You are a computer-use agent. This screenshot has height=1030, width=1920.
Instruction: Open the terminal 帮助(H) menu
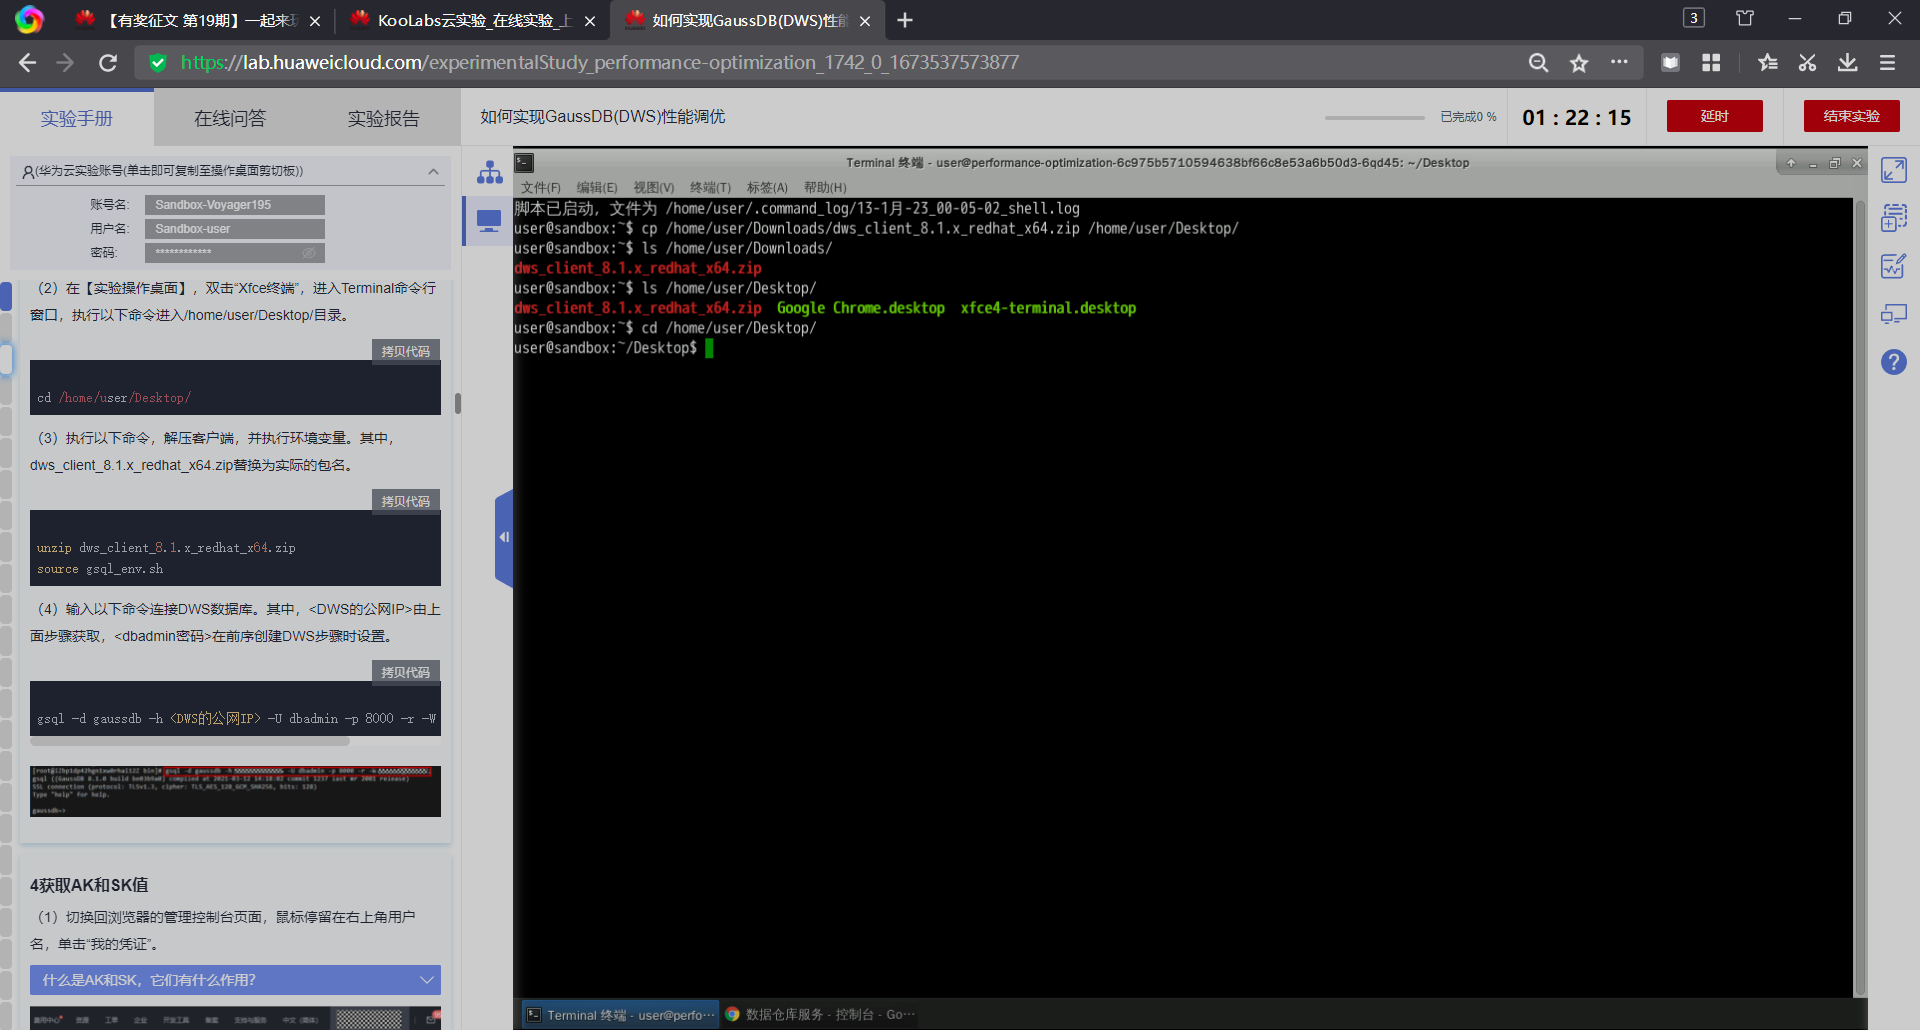[x=825, y=188]
